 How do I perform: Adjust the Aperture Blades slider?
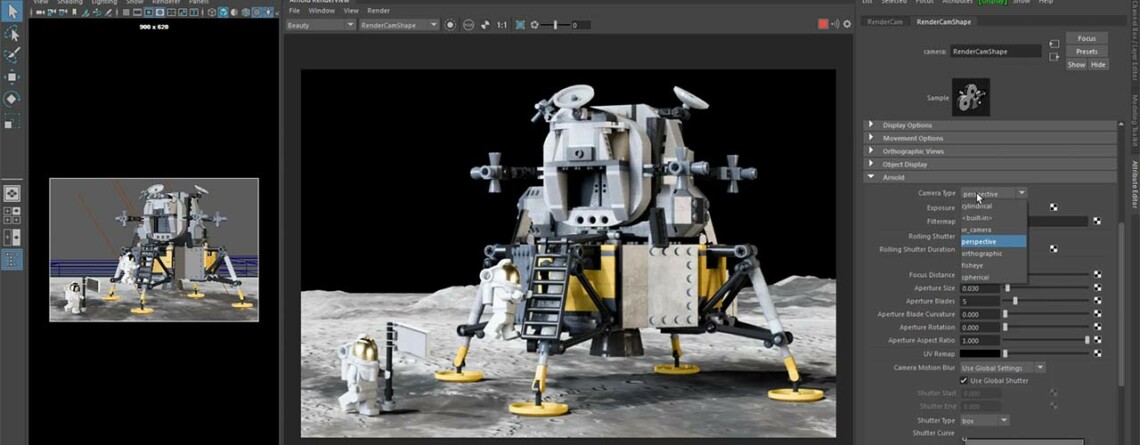coord(1016,301)
